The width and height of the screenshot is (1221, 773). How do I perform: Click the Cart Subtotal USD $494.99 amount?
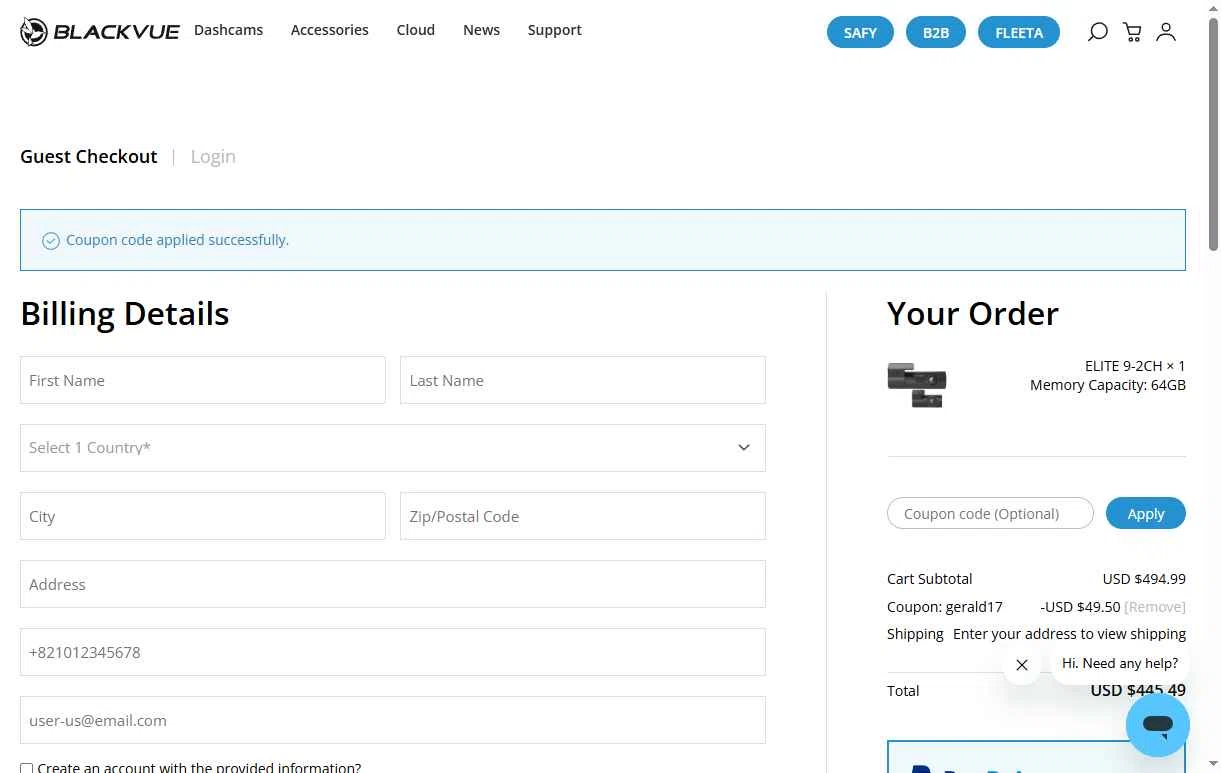click(x=1144, y=579)
